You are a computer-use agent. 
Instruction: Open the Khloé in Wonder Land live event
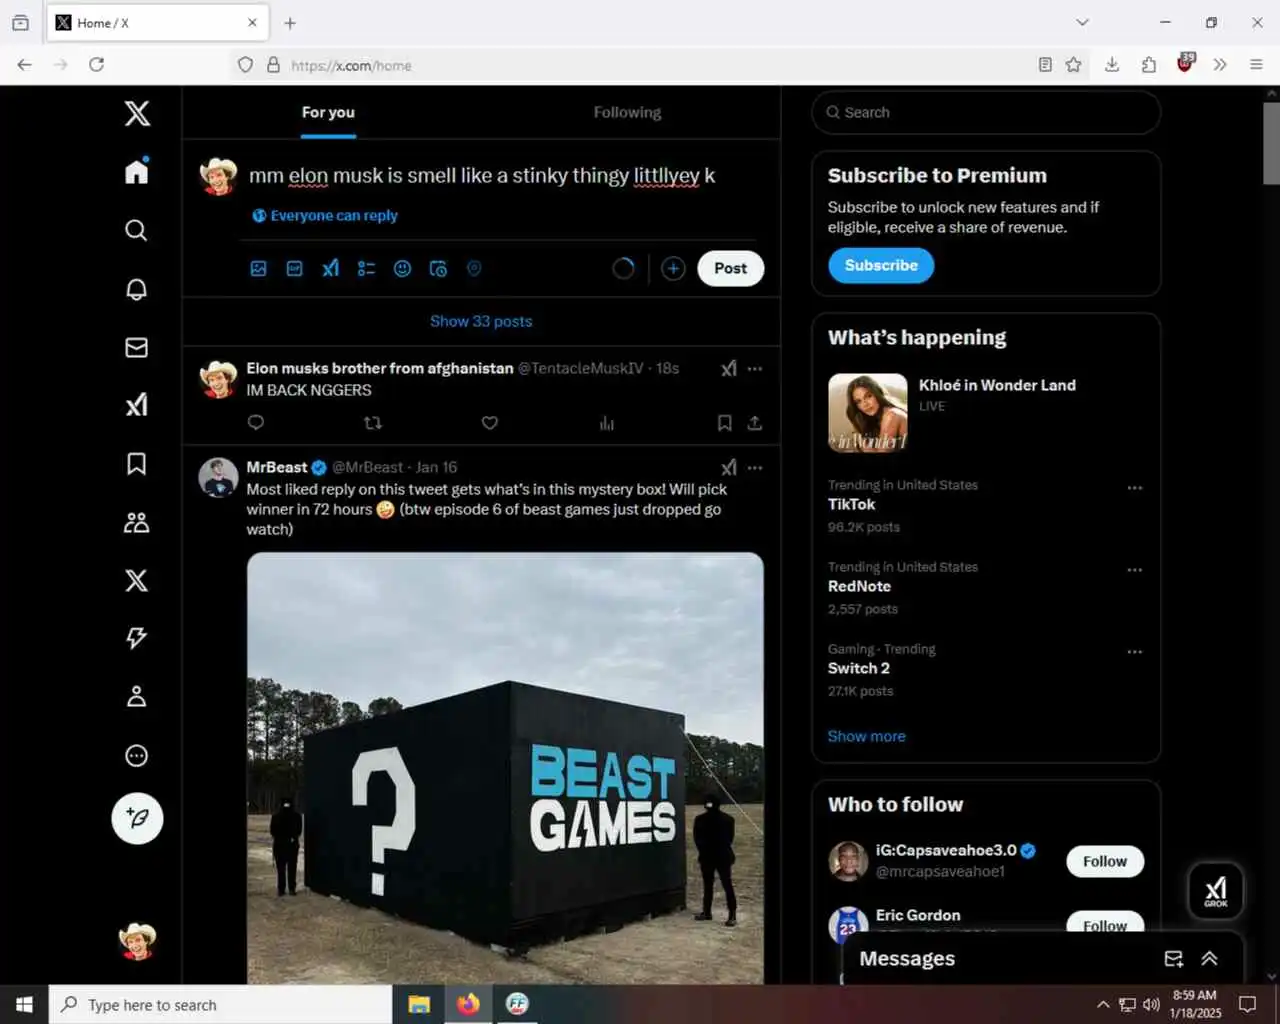[986, 412]
